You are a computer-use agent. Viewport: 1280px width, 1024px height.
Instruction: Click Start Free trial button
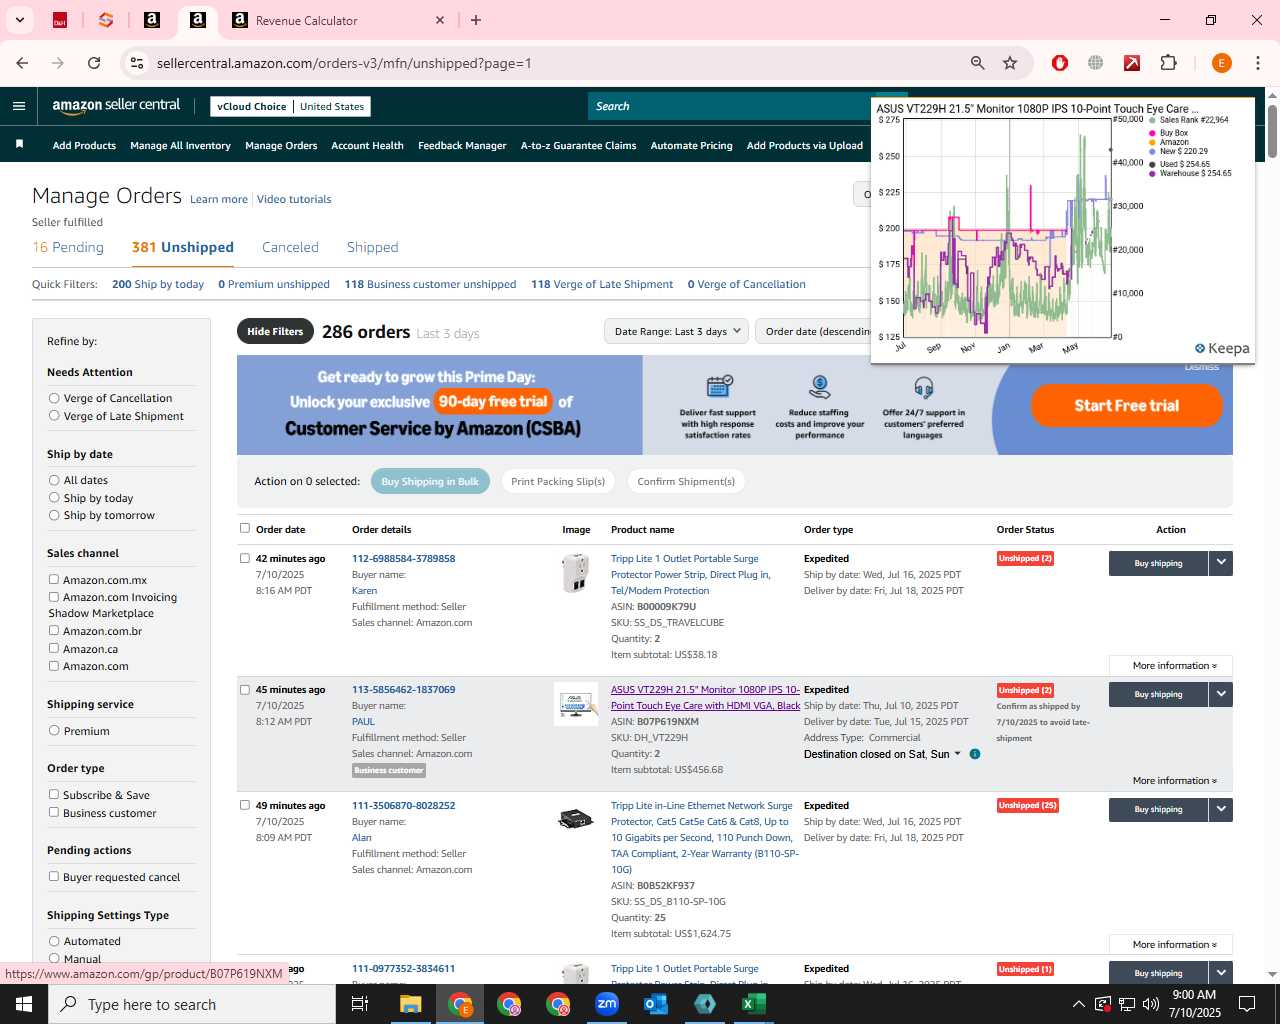click(1126, 405)
